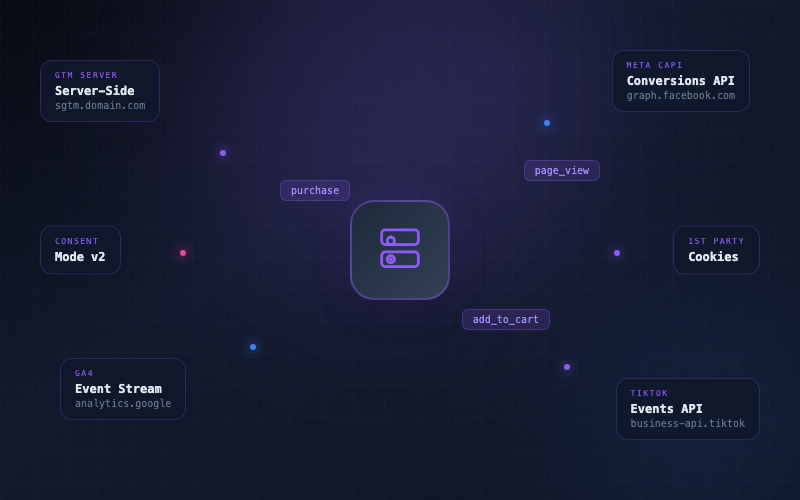Click the purchase event tag
The width and height of the screenshot is (800, 500).
(x=315, y=190)
